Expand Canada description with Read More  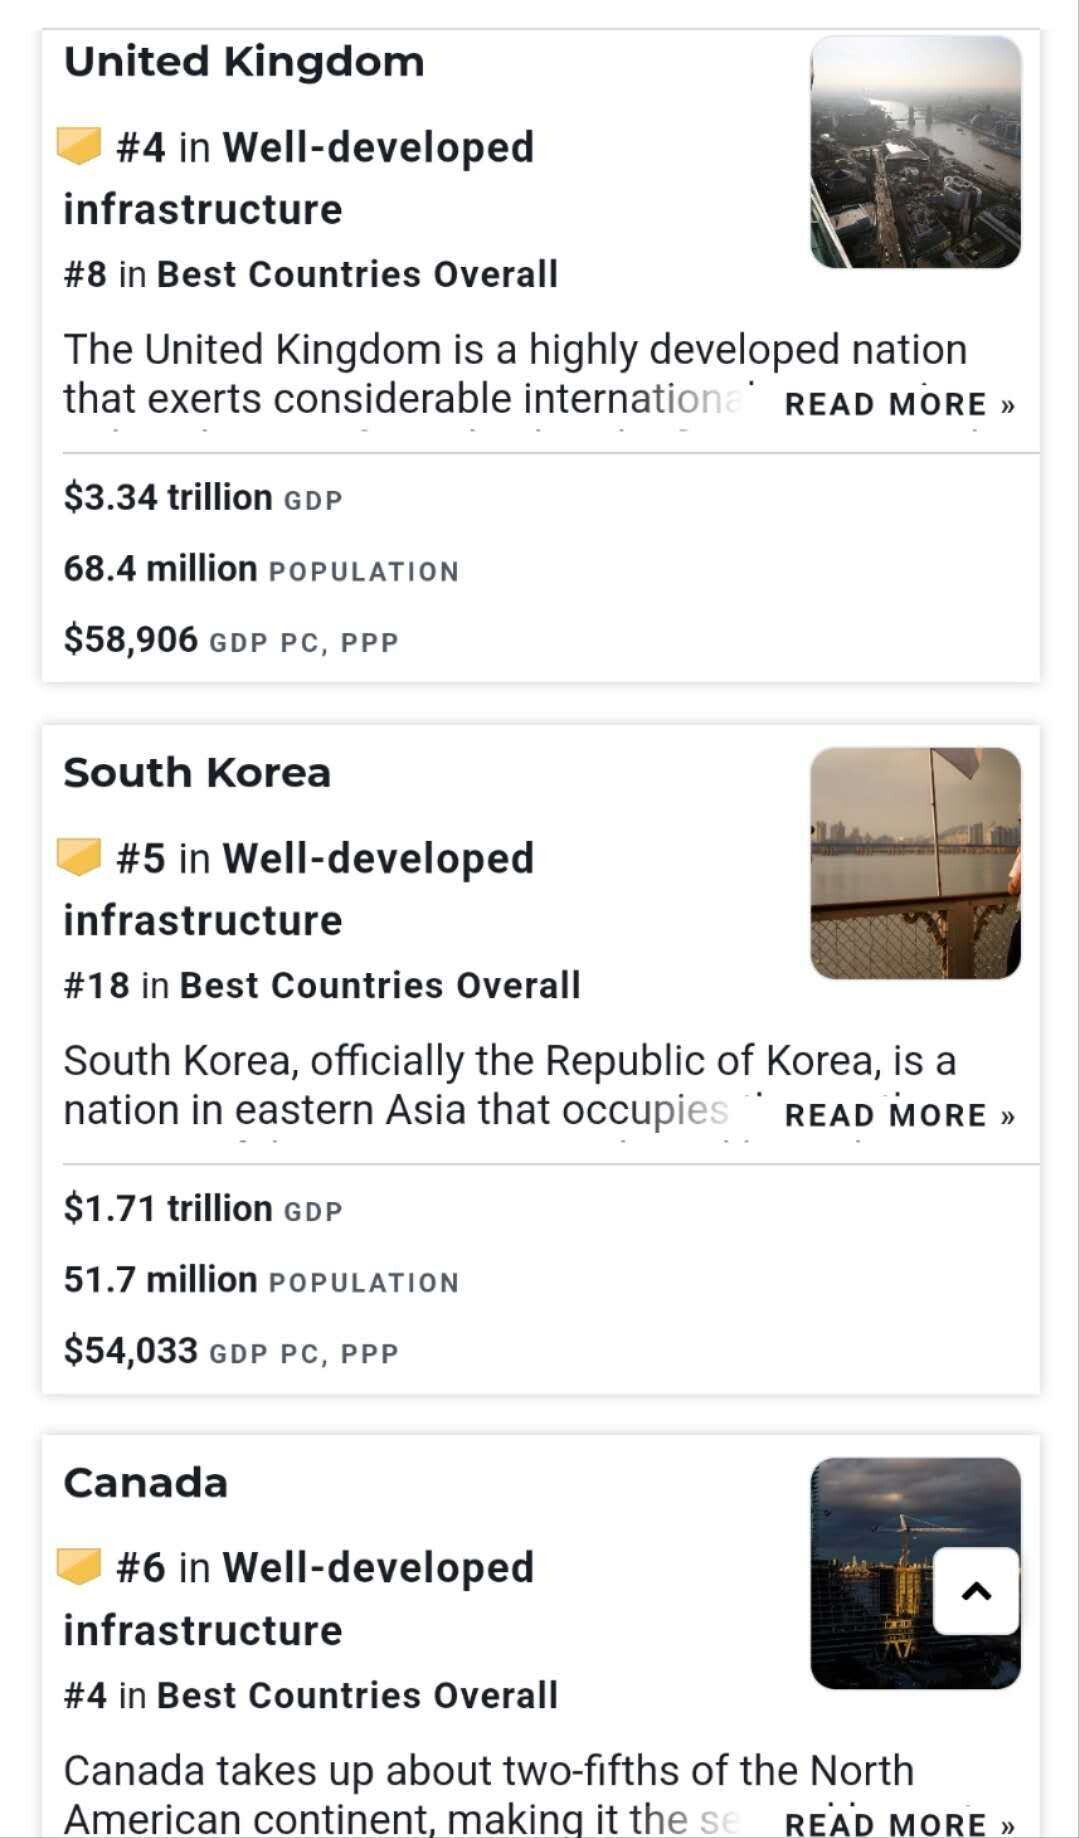click(899, 1824)
